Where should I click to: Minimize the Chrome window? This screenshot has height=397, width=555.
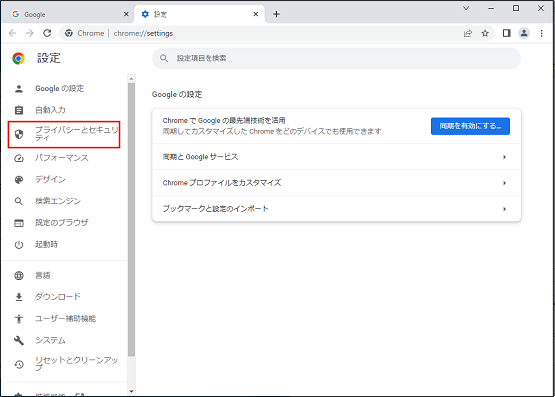click(491, 8)
